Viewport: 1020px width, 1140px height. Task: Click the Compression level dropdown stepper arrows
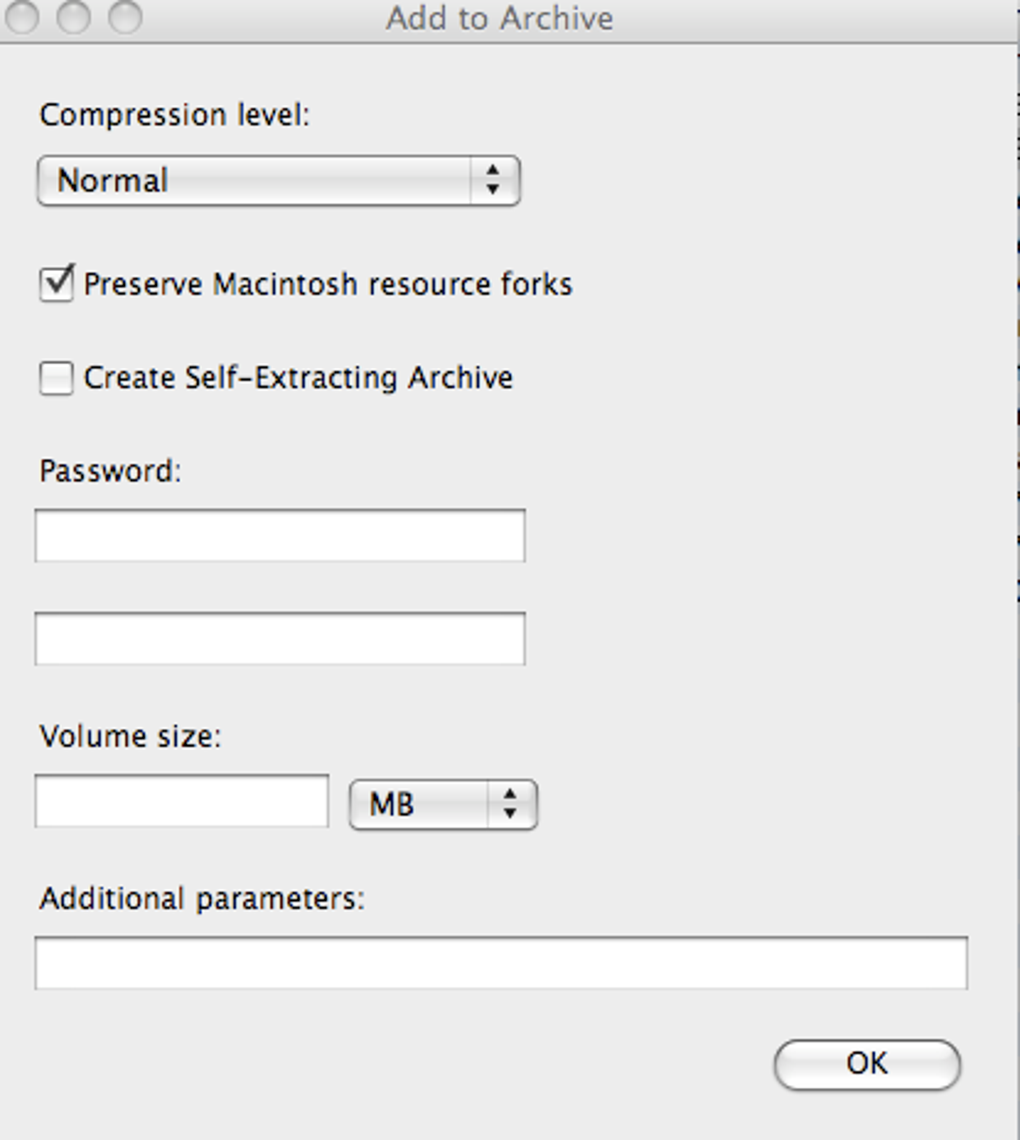[493, 181]
